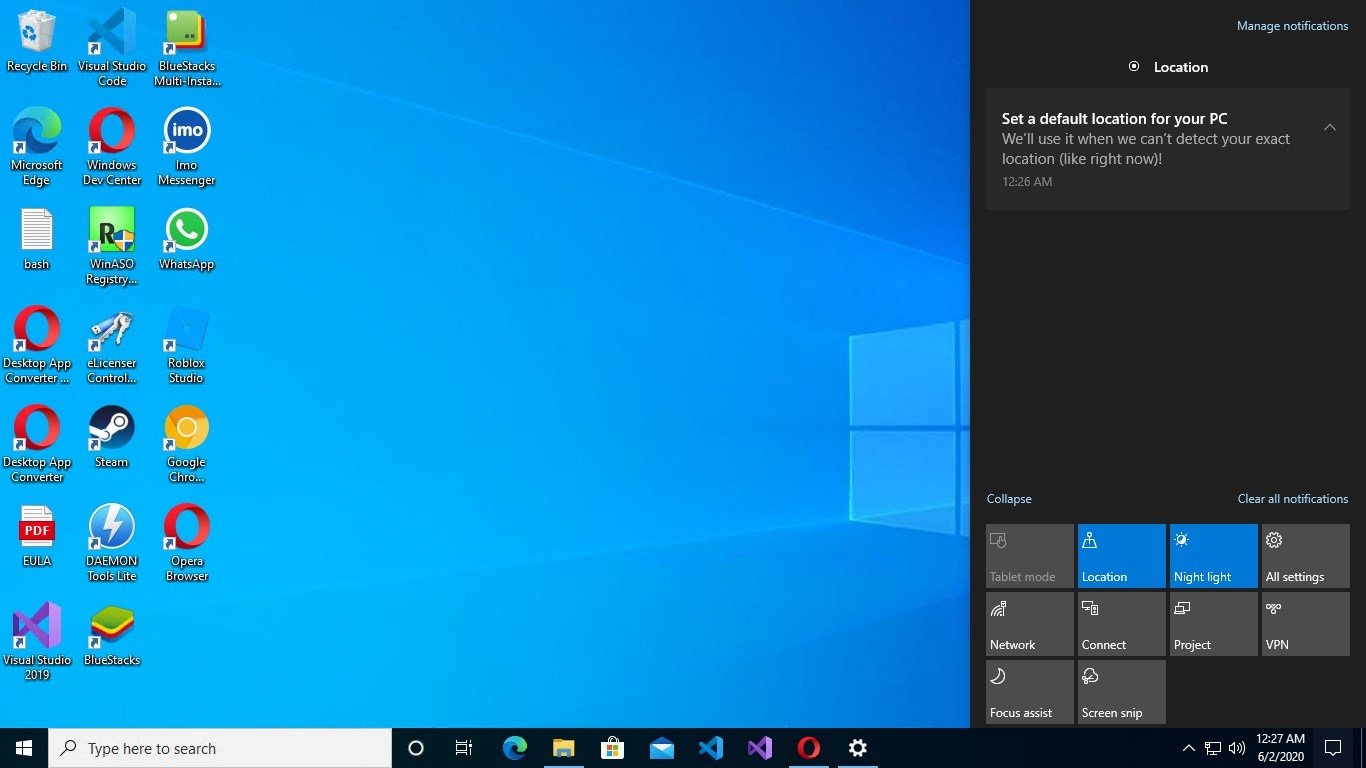The width and height of the screenshot is (1366, 768).
Task: Toggle the Night light quick action
Action: point(1214,556)
